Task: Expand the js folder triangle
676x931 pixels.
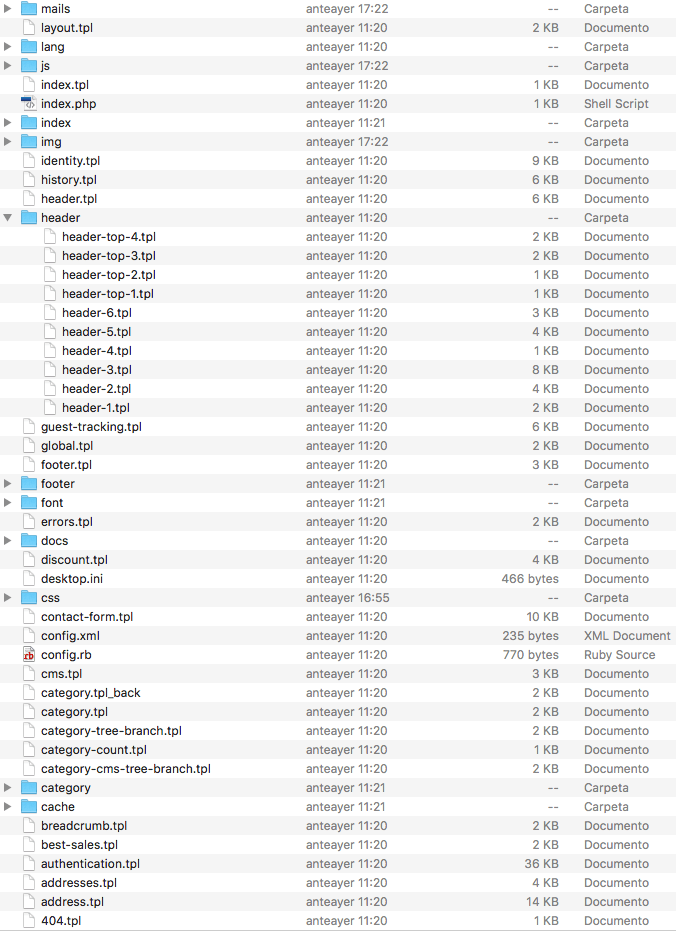Action: point(8,66)
